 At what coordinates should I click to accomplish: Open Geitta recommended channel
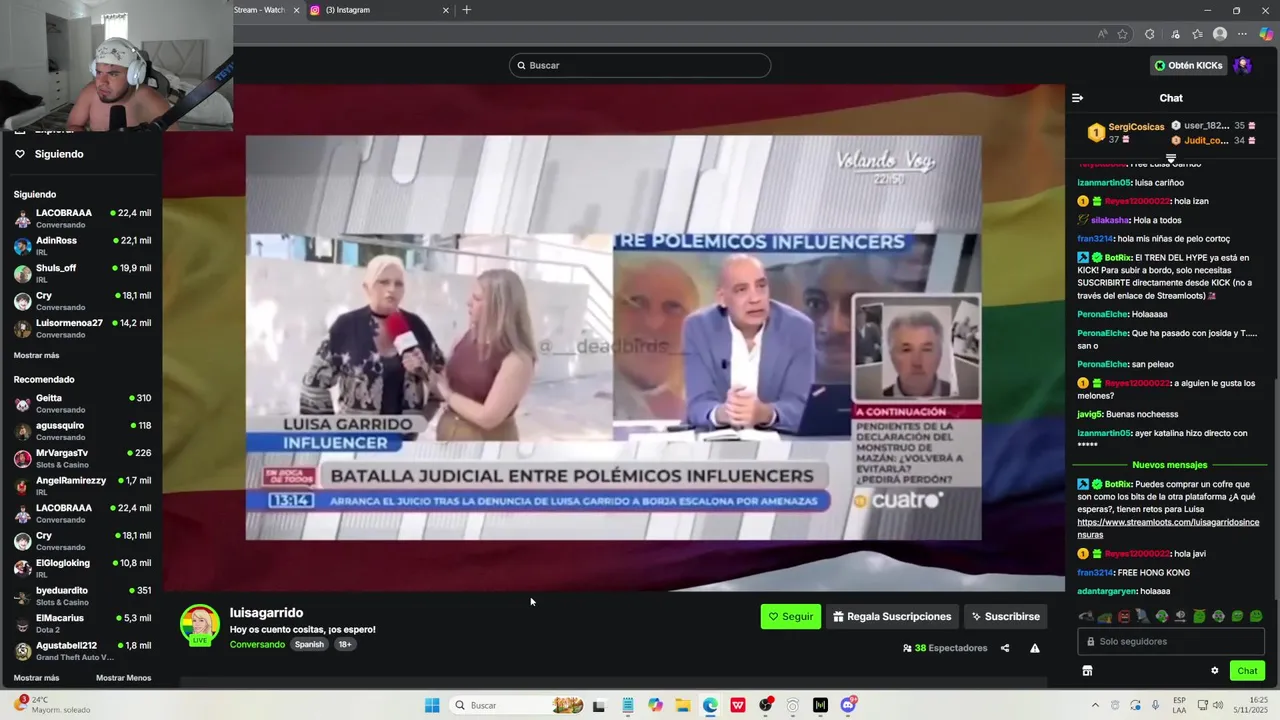(x=82, y=403)
